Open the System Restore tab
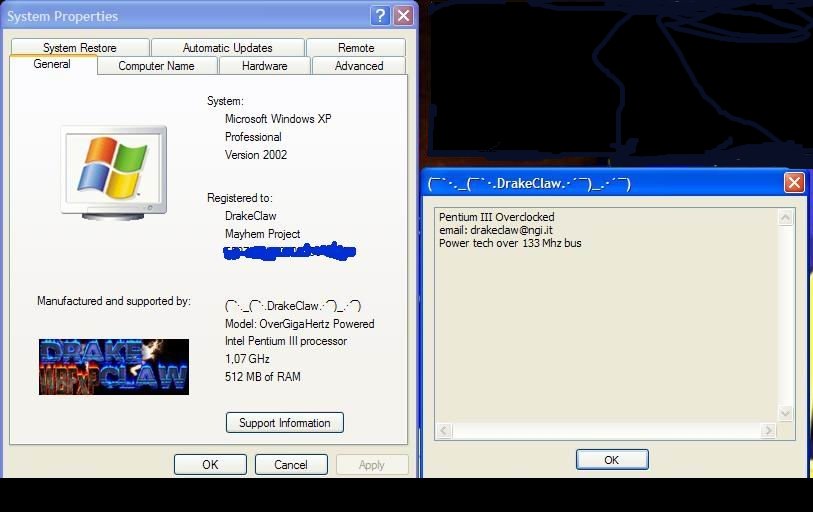 pos(80,48)
